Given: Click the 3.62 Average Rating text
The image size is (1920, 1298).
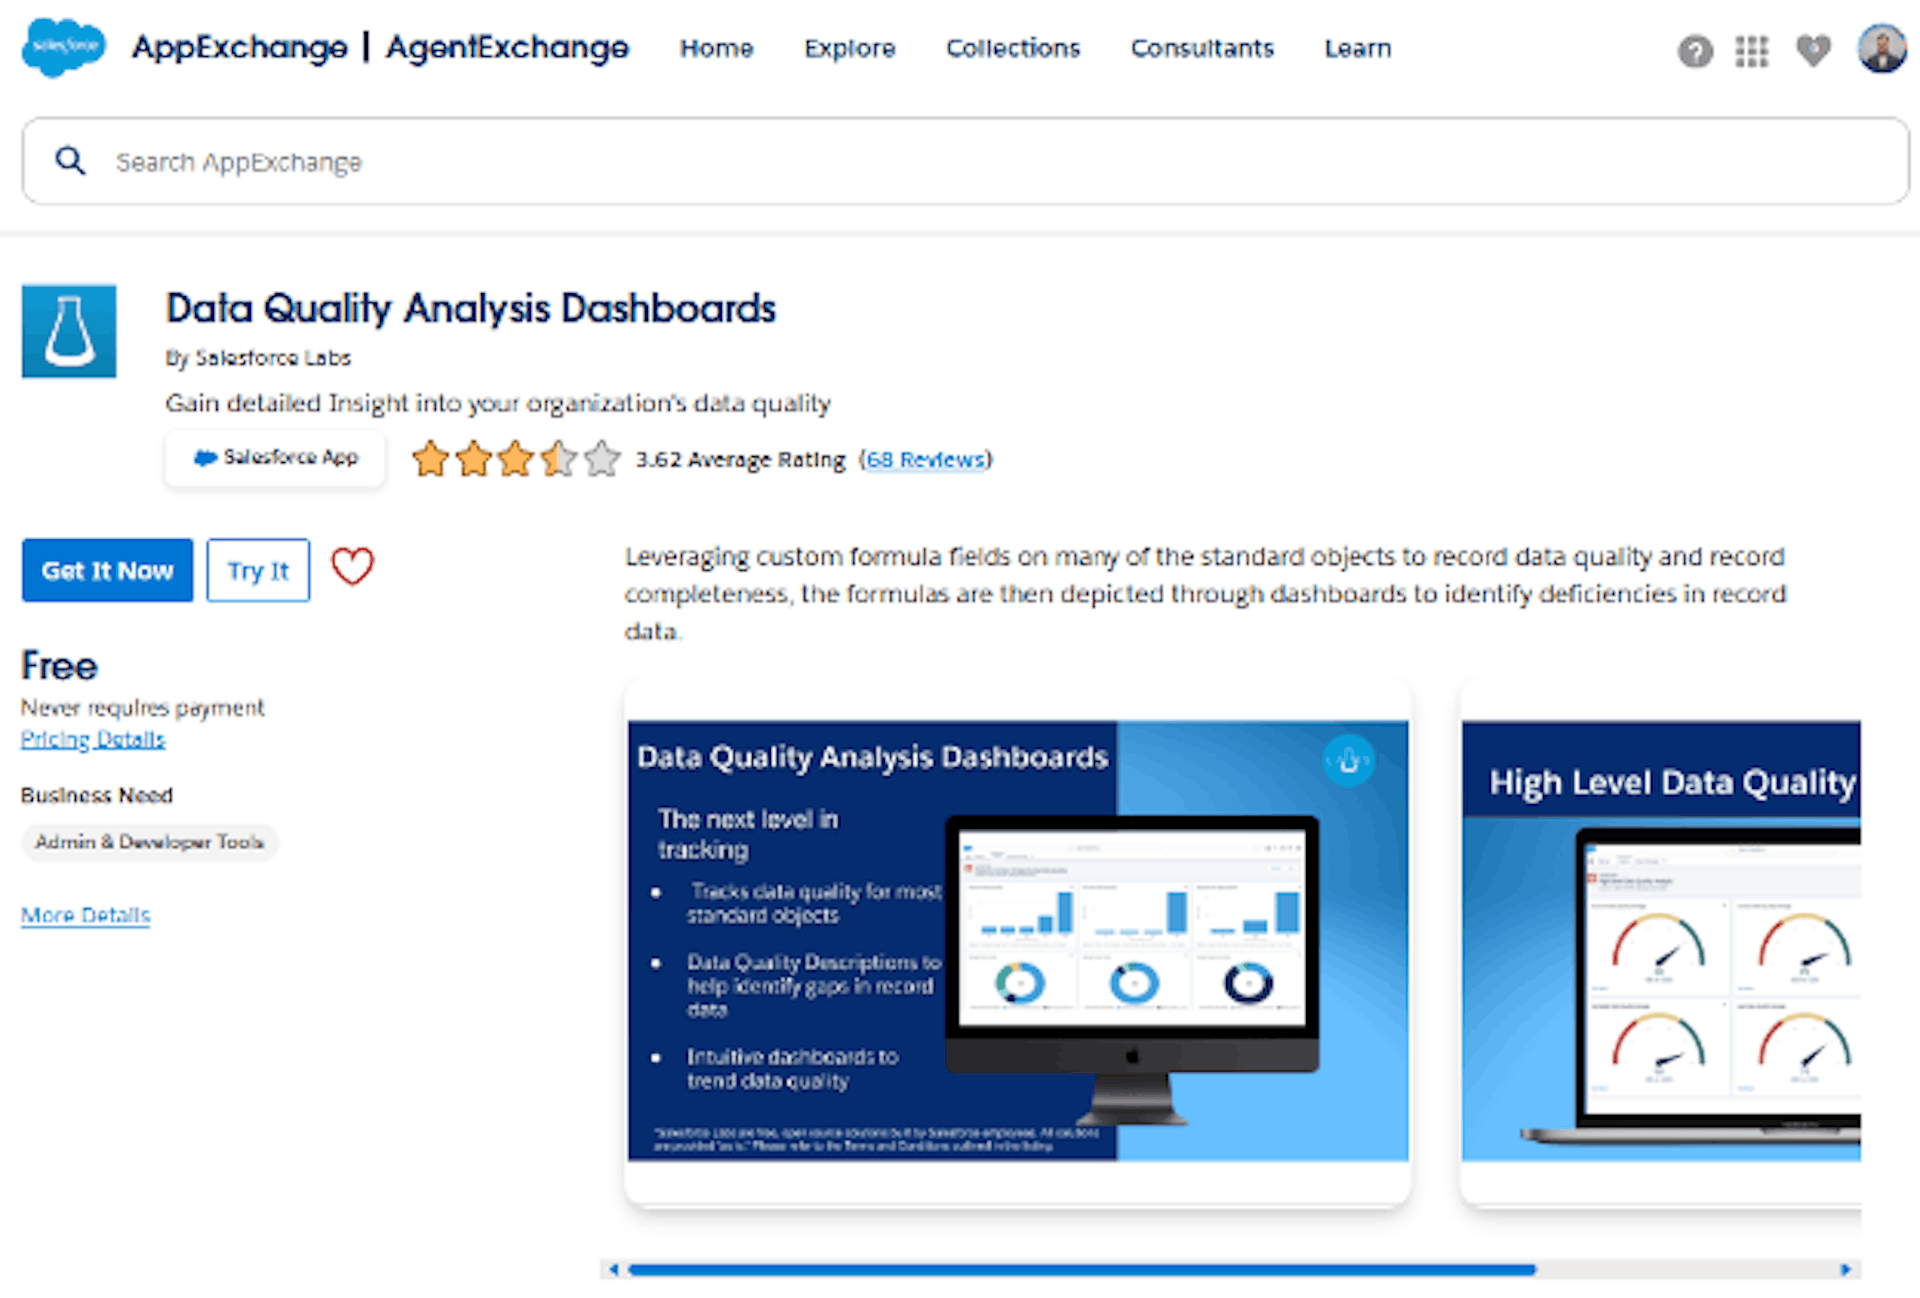Looking at the screenshot, I should click(741, 459).
